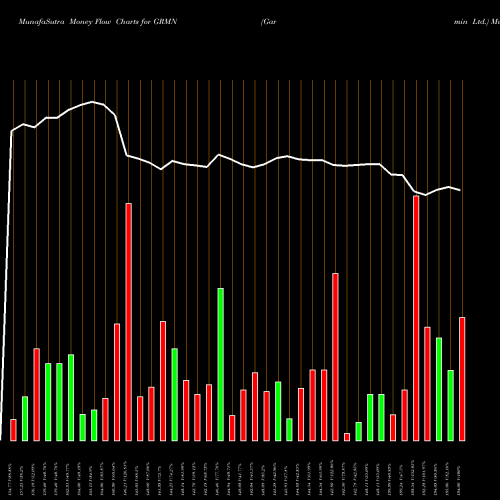The width and height of the screenshot is (500, 500).
Task: Click the tallest green bar in the chart
Action: 221,365
